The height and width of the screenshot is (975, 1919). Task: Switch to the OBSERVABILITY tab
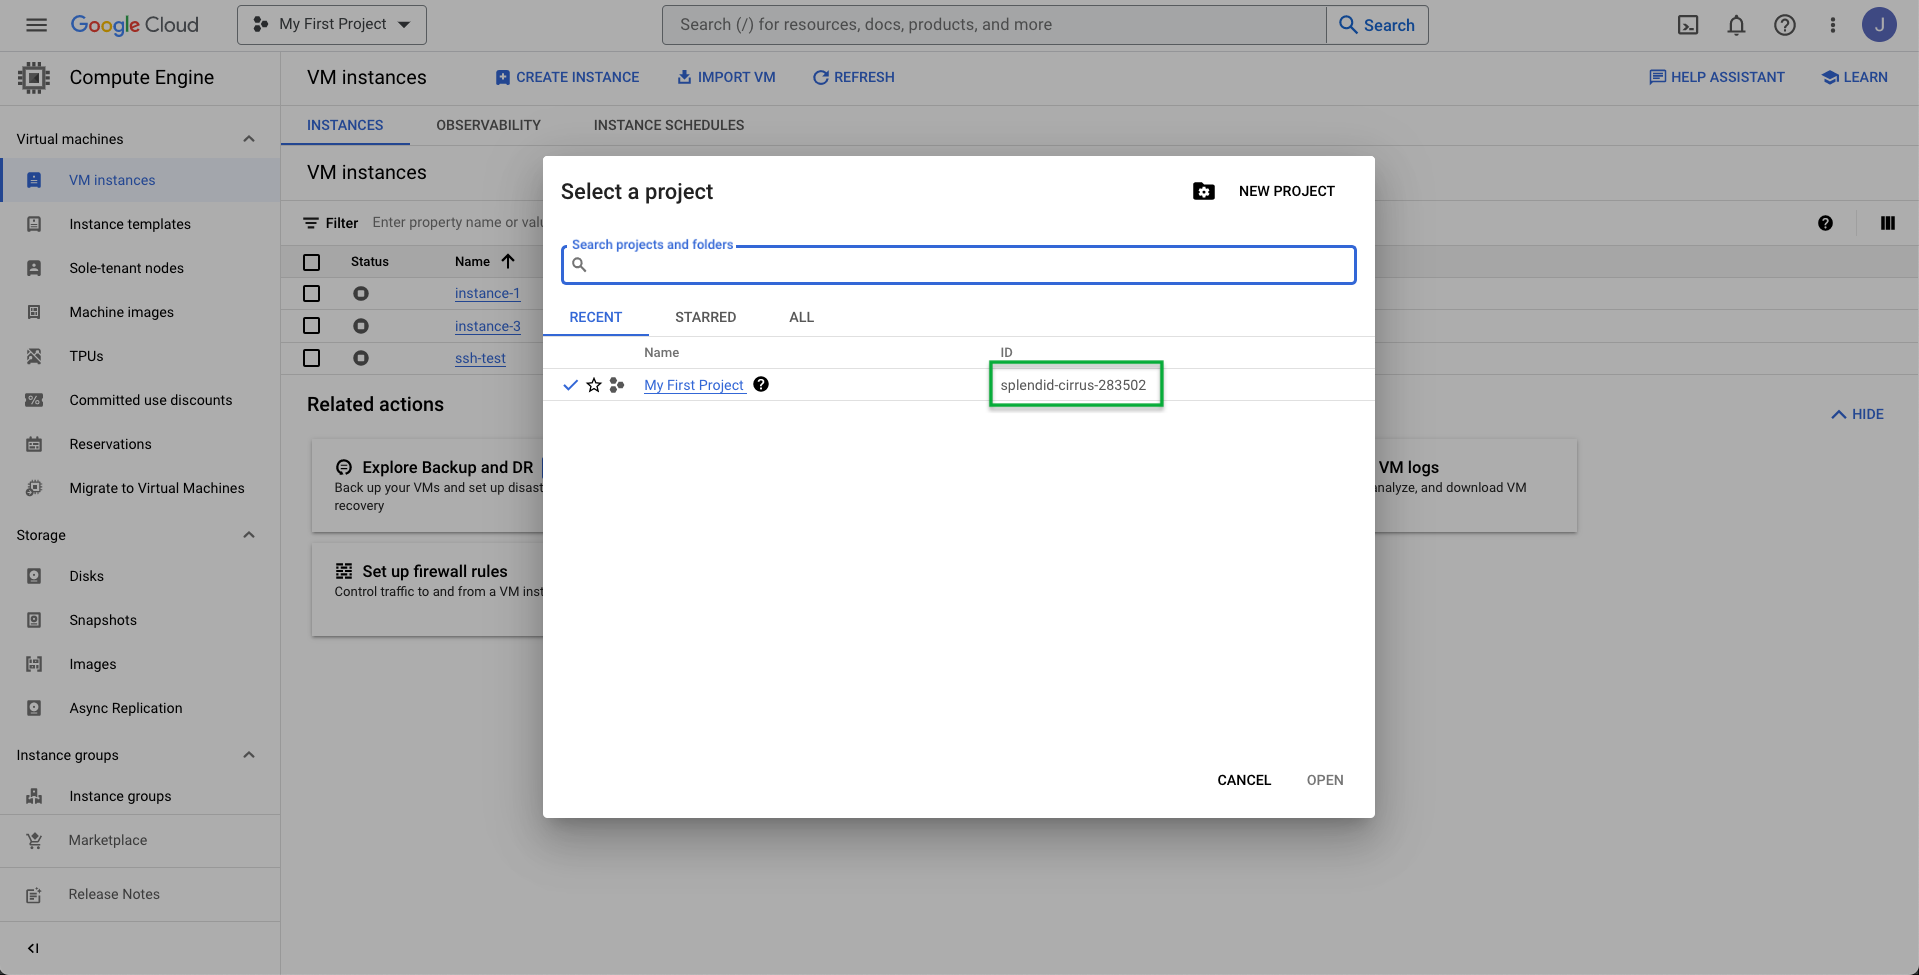click(488, 125)
